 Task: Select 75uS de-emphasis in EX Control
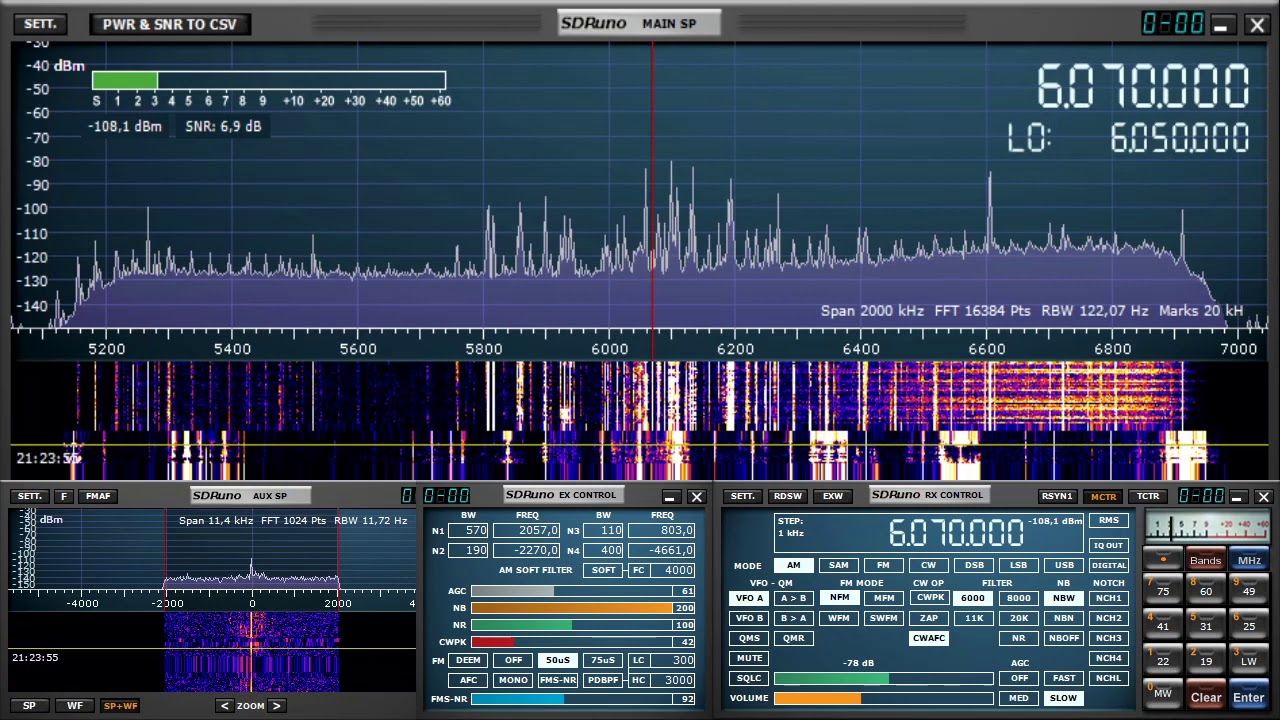(603, 660)
